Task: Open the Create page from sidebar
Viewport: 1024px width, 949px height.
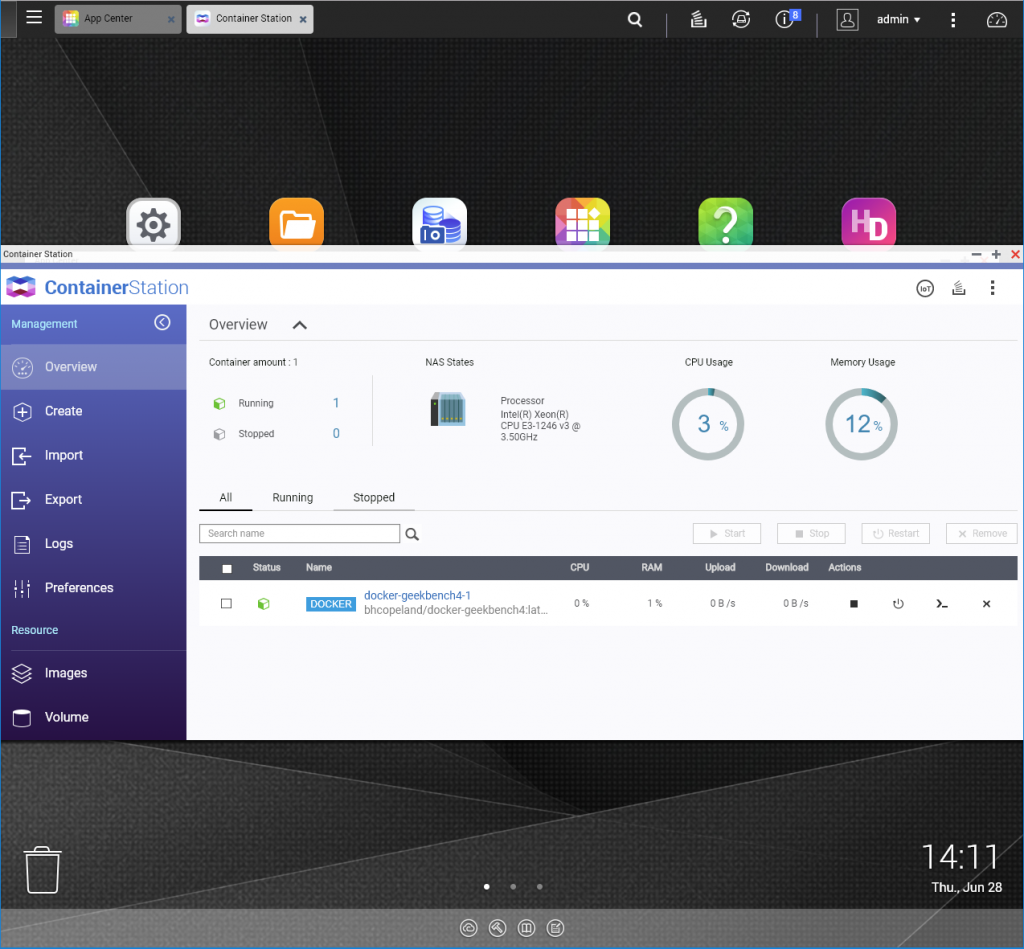Action: coord(93,411)
